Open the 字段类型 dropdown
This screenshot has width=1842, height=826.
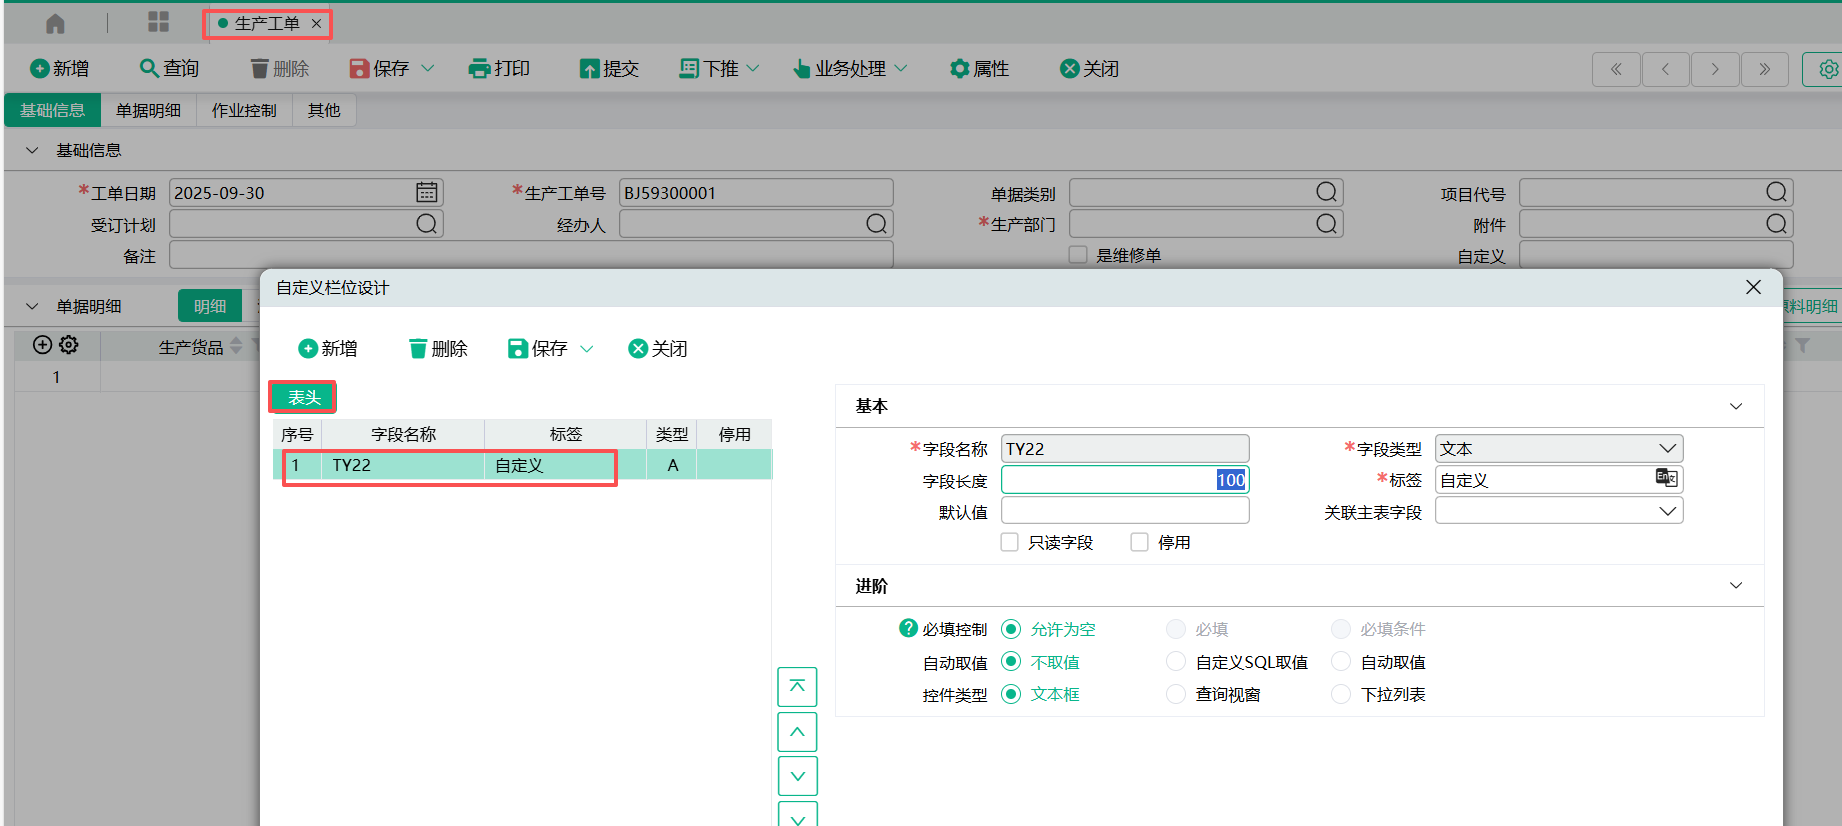1558,449
